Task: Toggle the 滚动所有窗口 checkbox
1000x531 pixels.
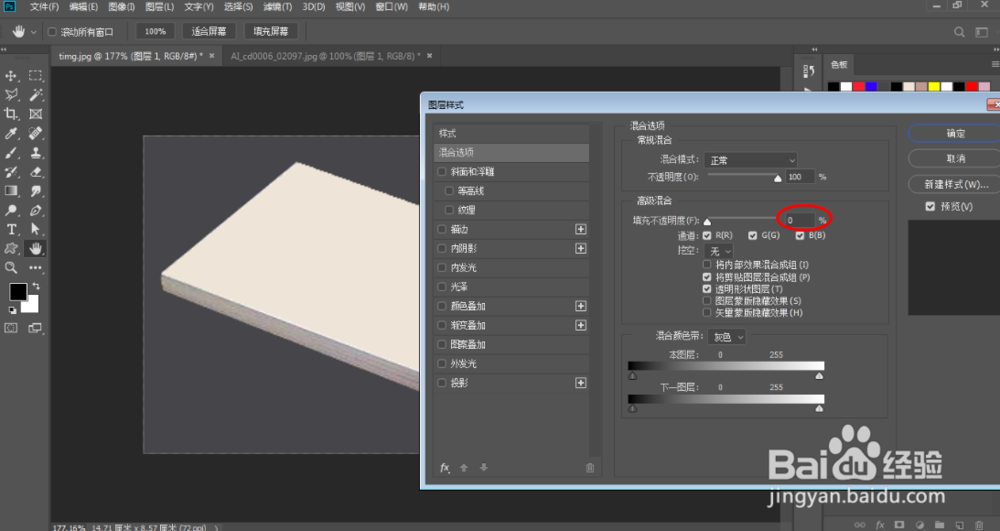Action: [x=52, y=31]
